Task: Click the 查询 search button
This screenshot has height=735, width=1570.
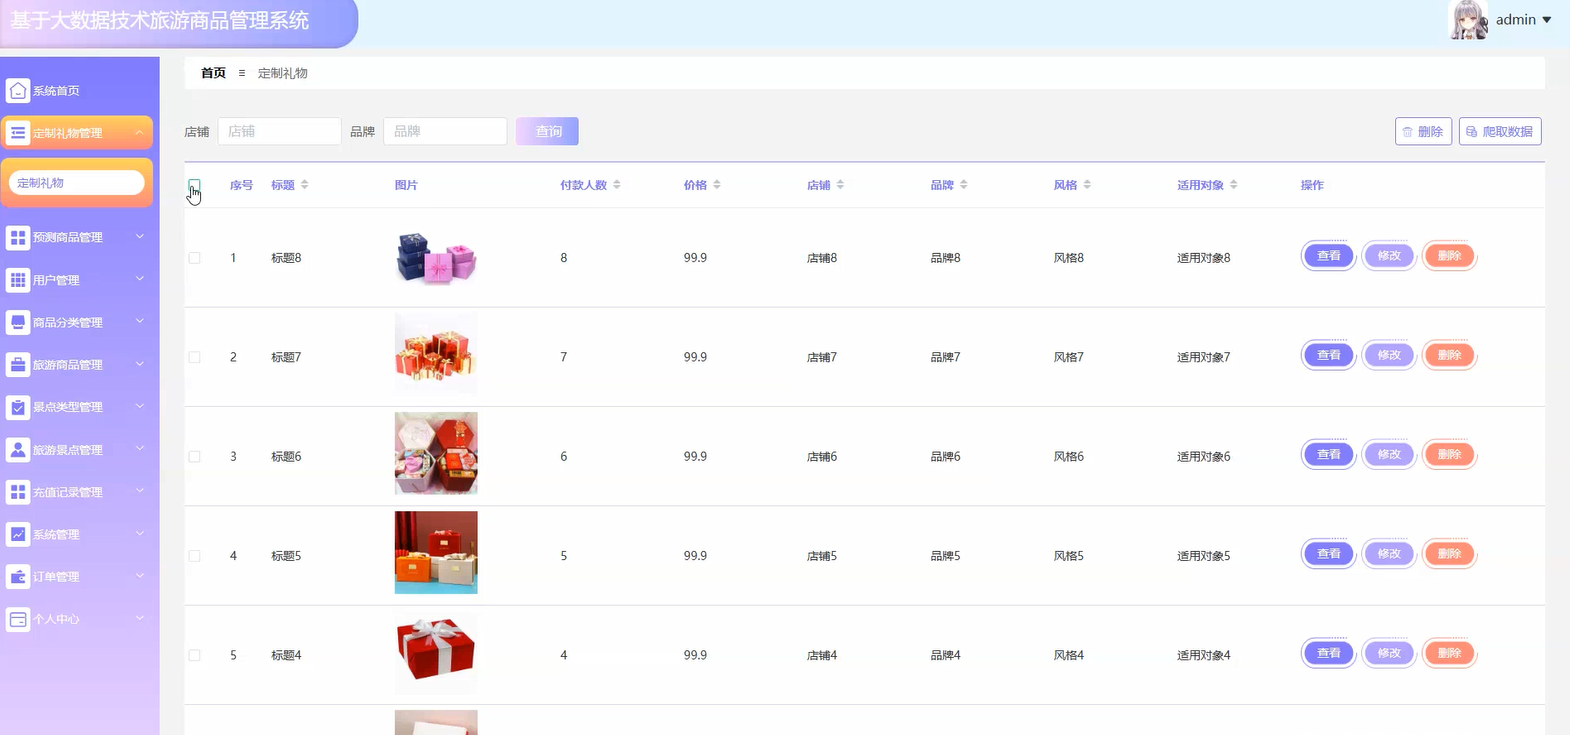Action: point(547,131)
